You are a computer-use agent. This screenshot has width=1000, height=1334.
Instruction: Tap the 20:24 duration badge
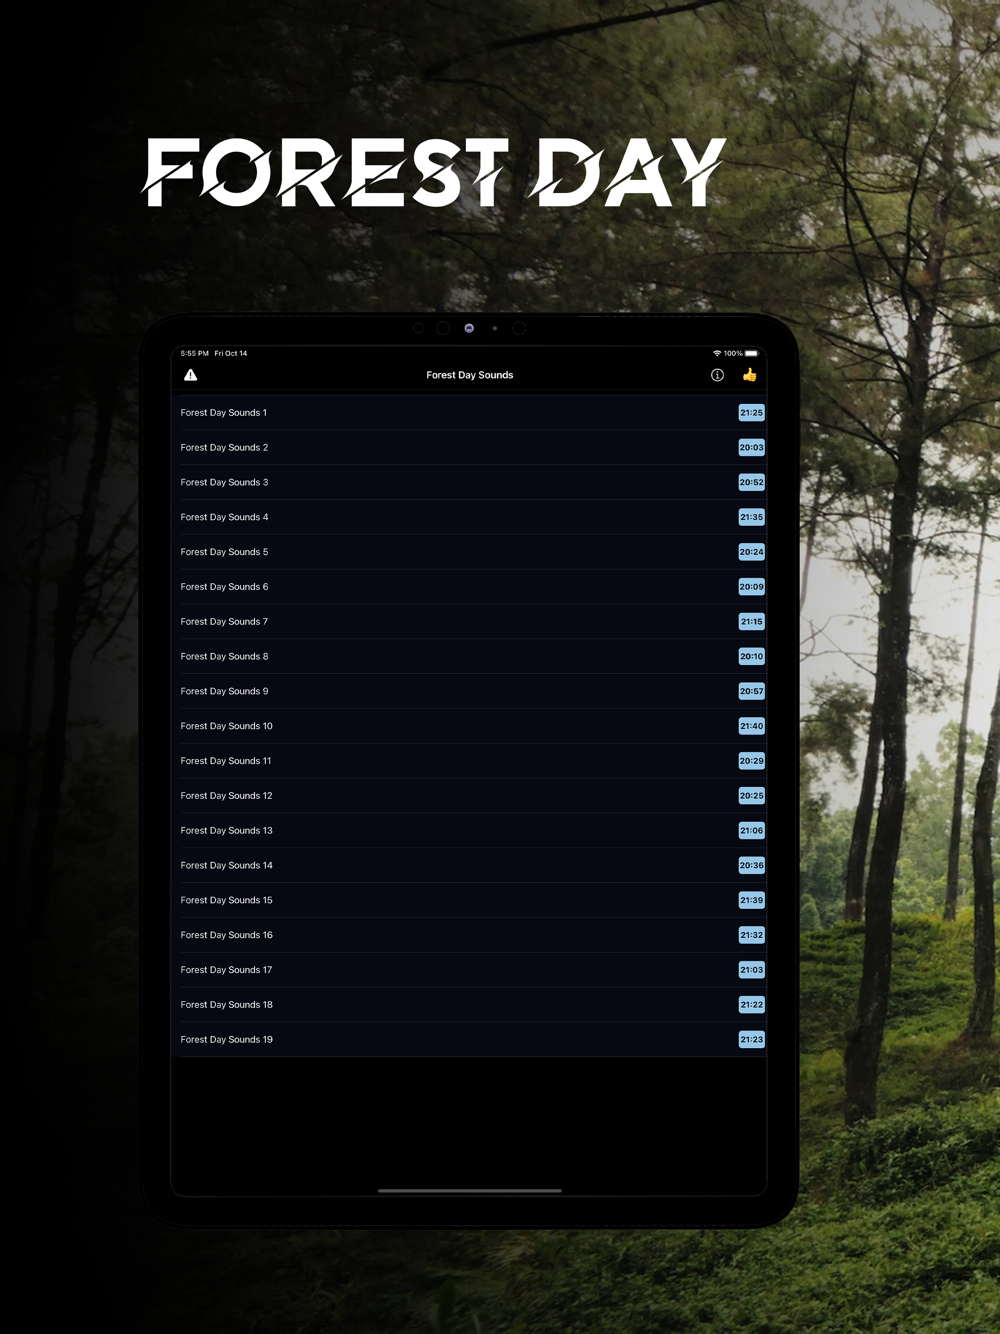pyautogui.click(x=751, y=552)
